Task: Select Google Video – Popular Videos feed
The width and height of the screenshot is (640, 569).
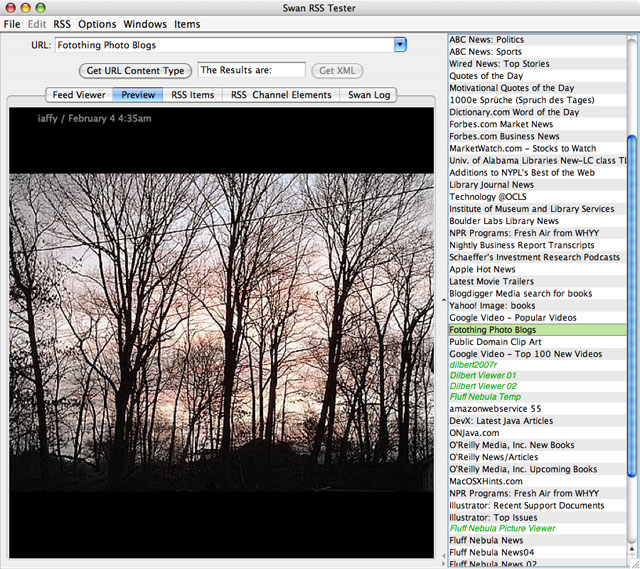Action: click(x=510, y=317)
